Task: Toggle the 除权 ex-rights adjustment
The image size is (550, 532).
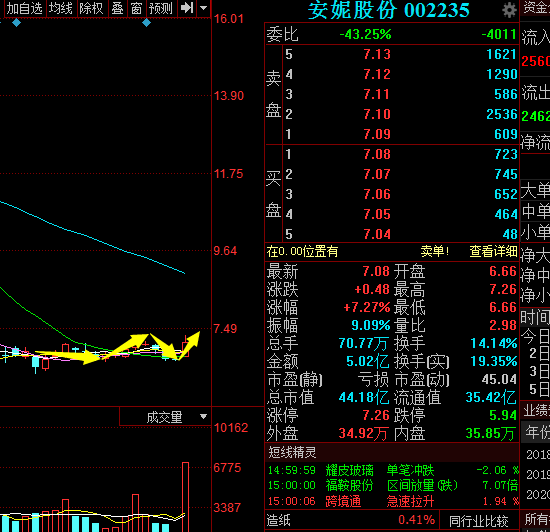Action: tap(92, 8)
